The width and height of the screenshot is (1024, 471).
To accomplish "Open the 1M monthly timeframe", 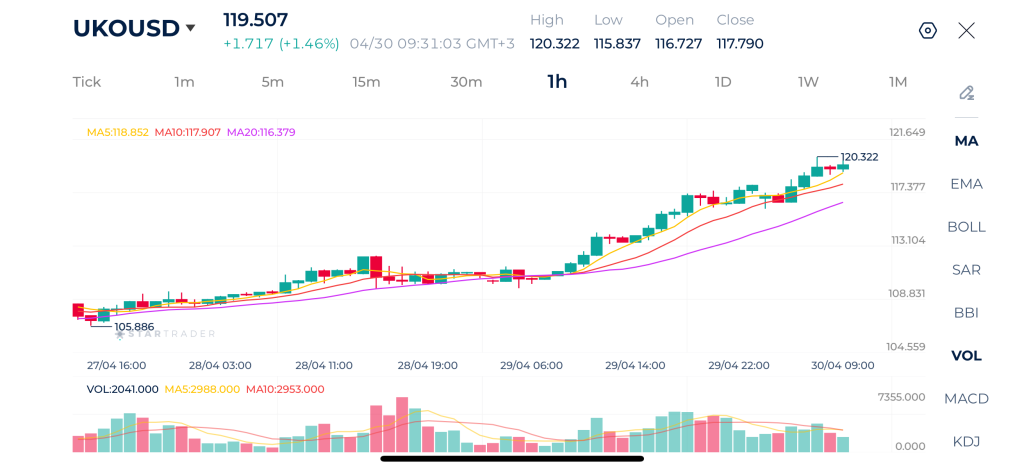I will coord(898,82).
